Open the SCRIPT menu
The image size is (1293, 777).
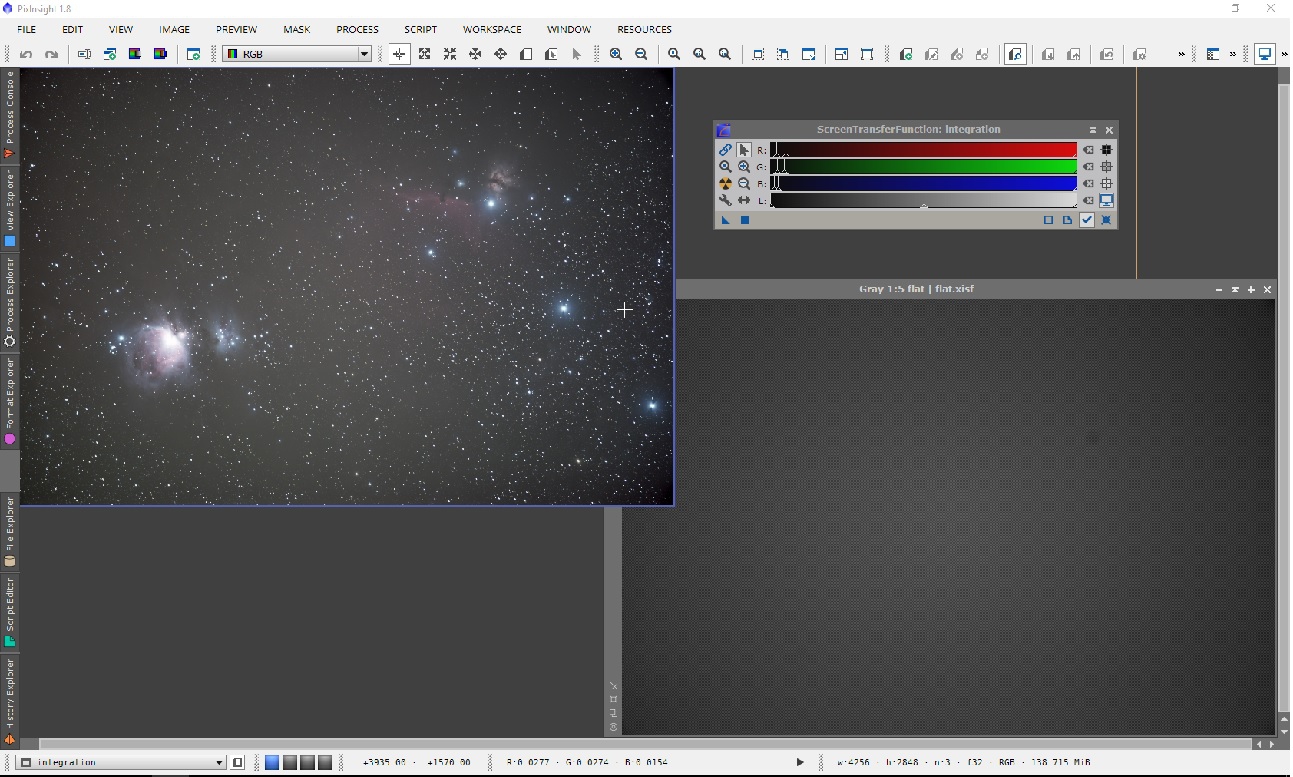(420, 29)
